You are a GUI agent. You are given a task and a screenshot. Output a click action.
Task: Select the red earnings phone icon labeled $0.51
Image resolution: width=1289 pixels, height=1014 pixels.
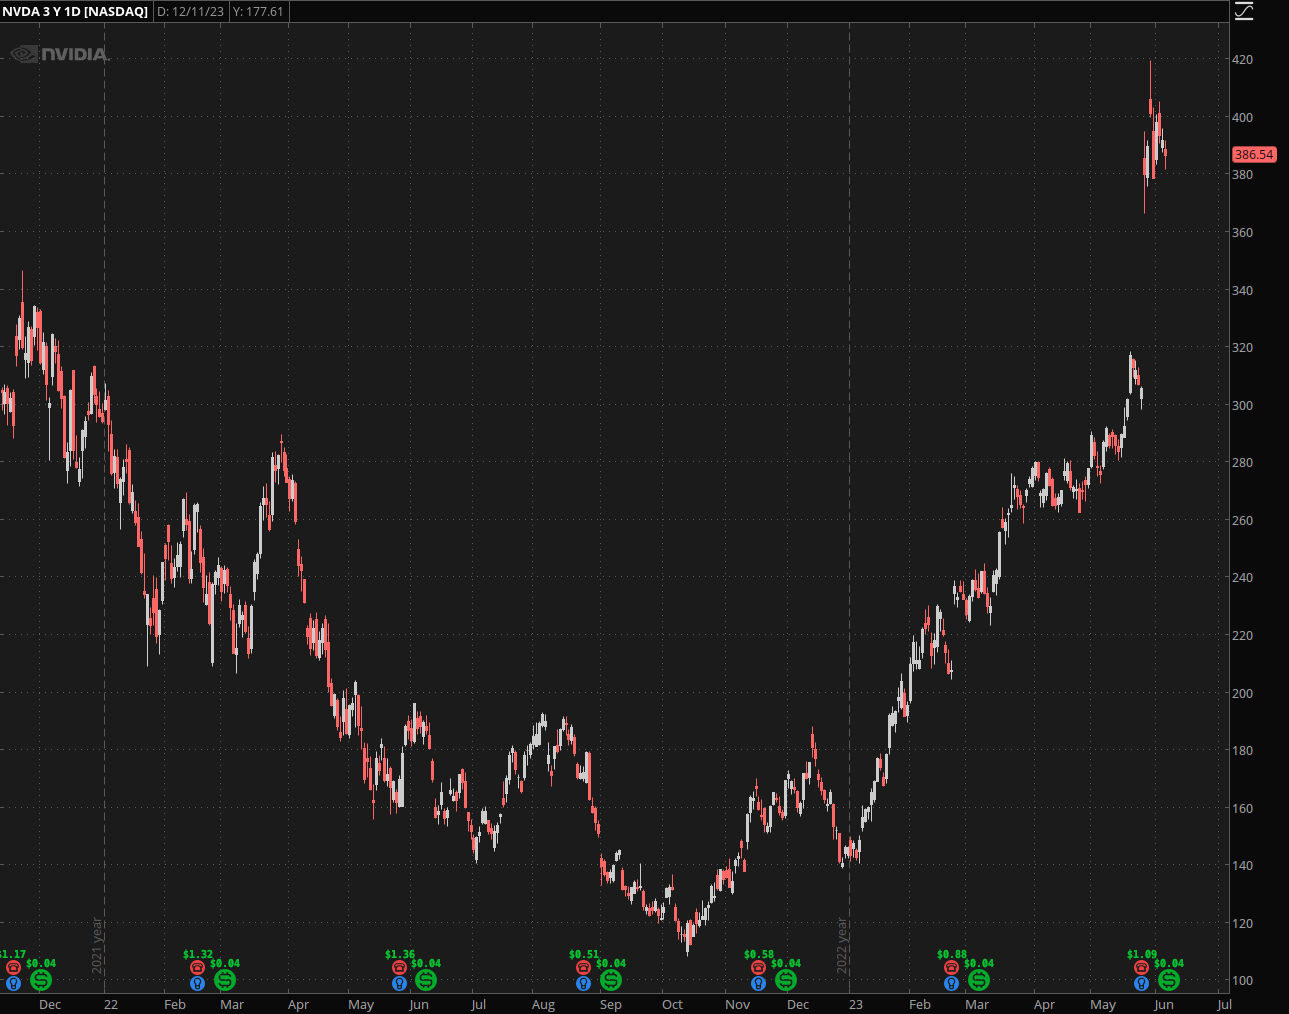coord(584,968)
